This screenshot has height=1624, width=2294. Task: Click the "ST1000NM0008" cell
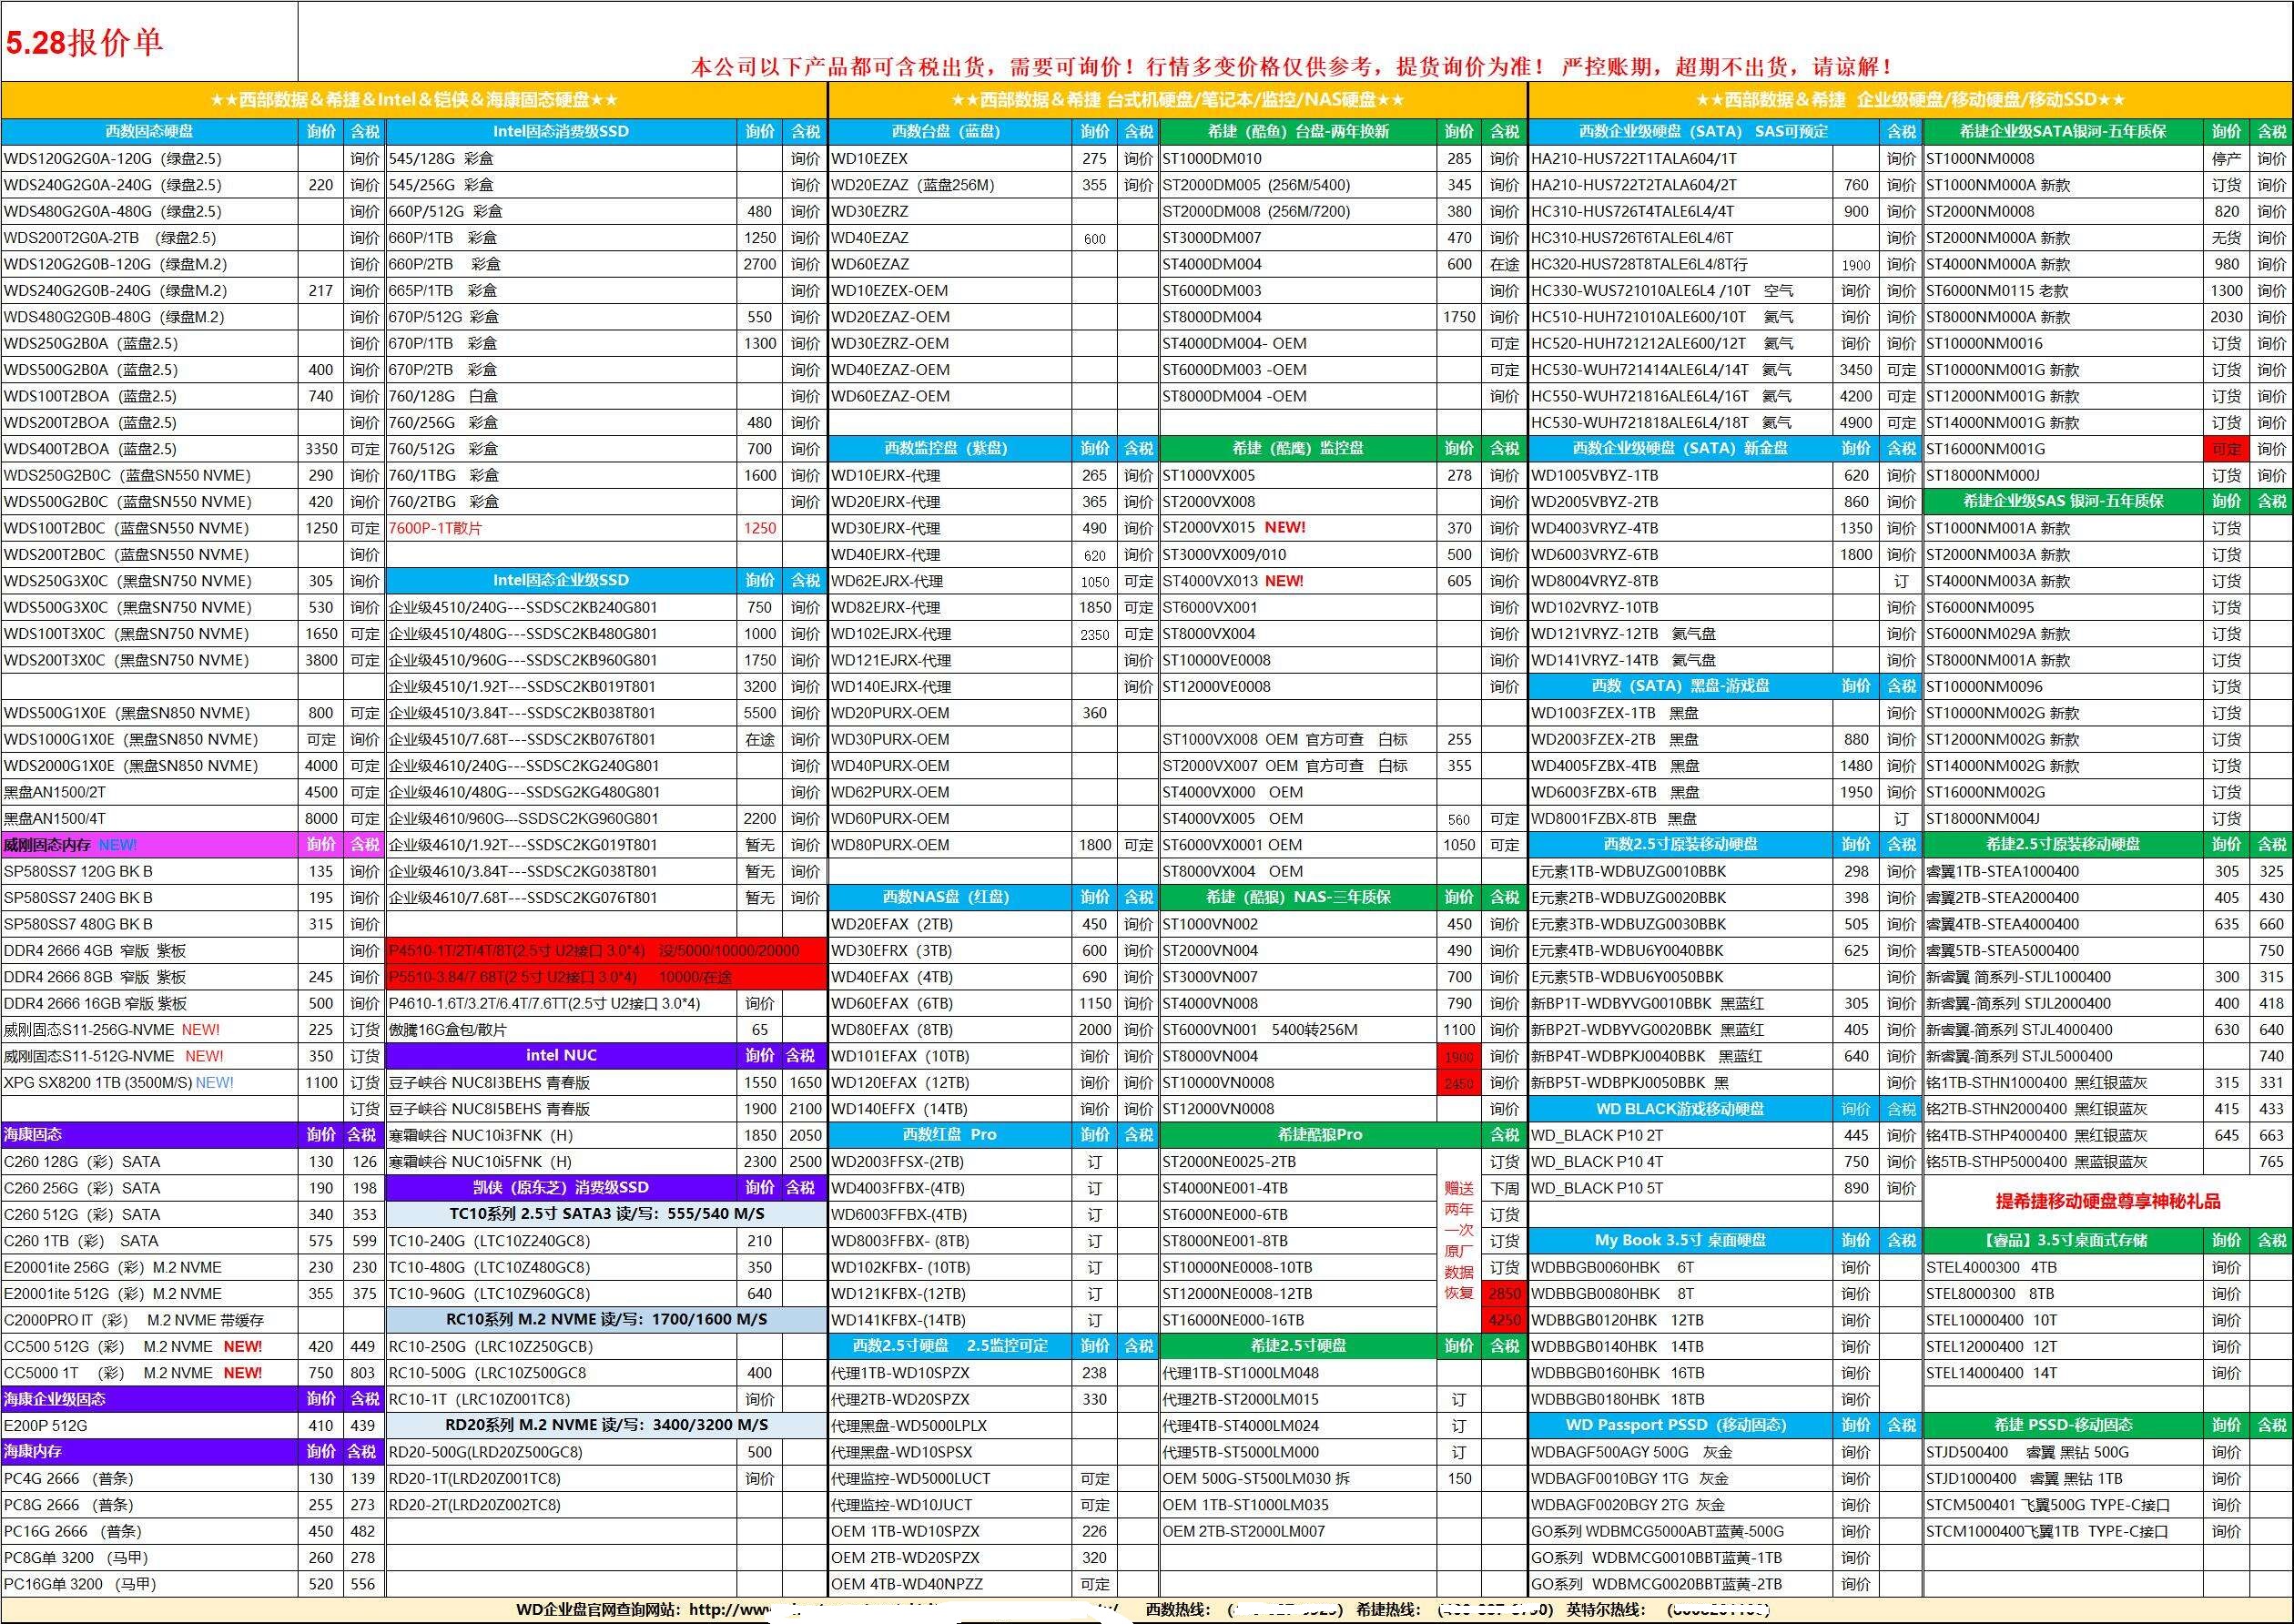tap(2062, 158)
